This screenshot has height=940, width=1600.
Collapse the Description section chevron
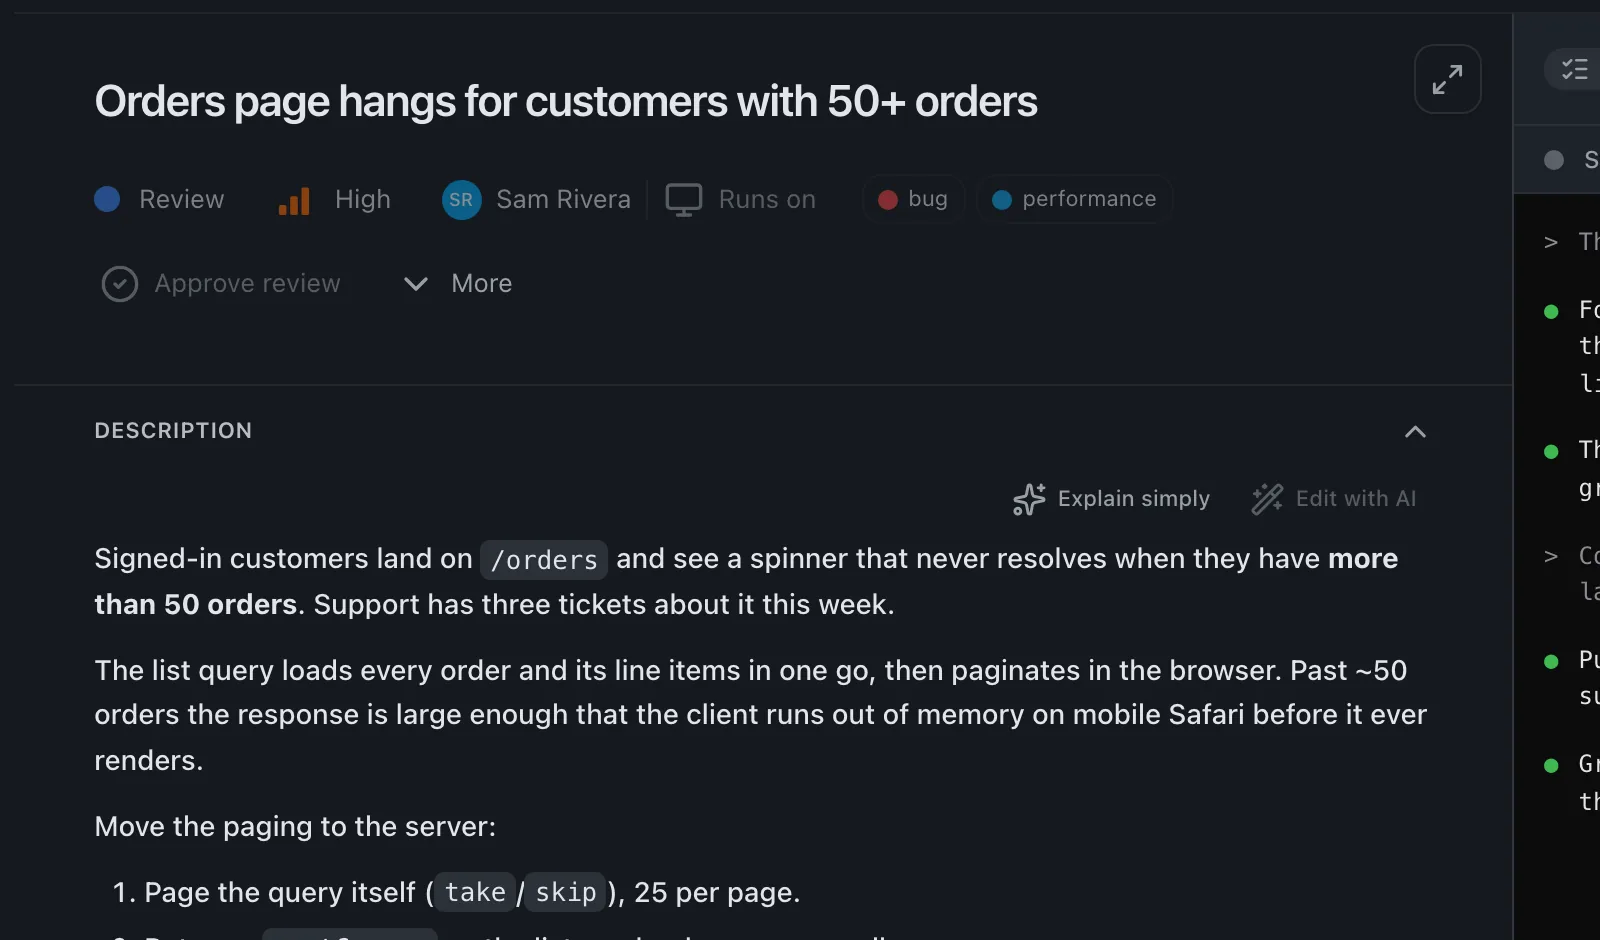[x=1415, y=432]
